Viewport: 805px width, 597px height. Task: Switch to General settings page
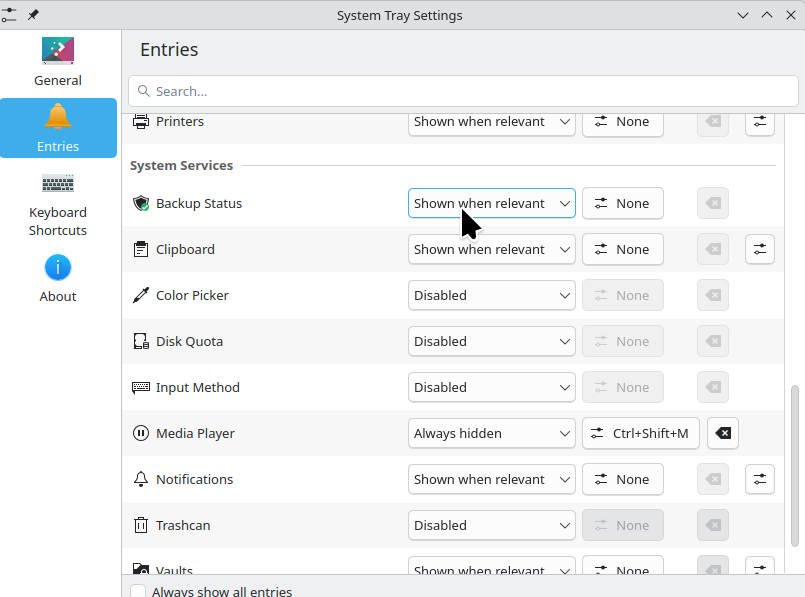click(x=58, y=62)
